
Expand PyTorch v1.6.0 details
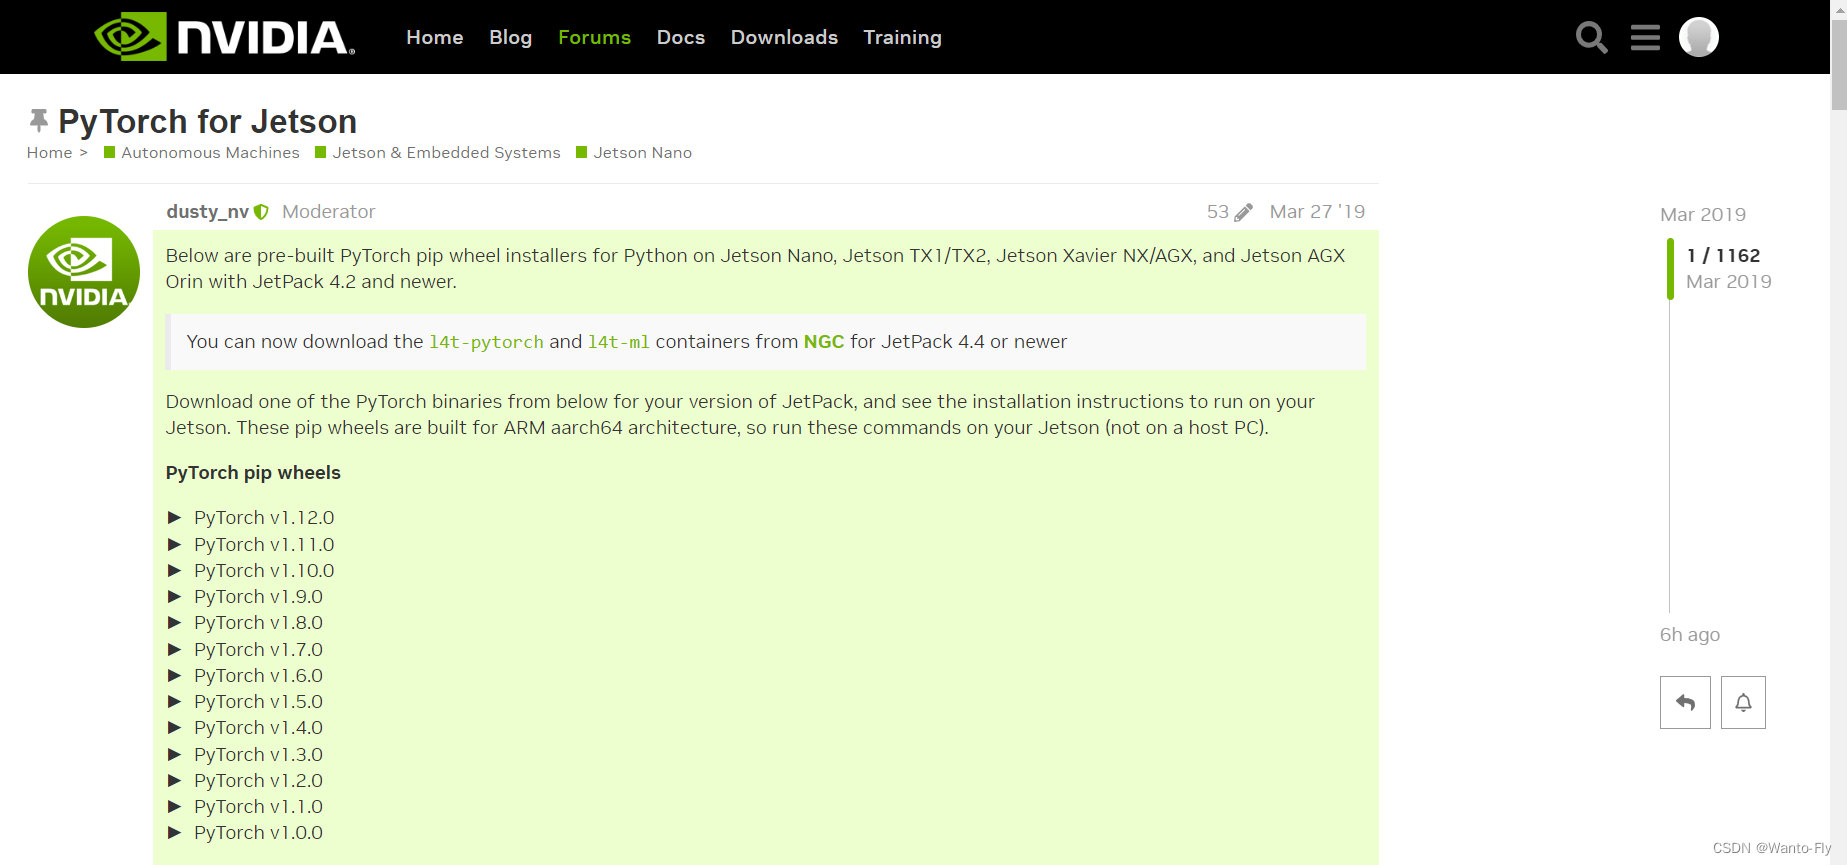tap(245, 675)
